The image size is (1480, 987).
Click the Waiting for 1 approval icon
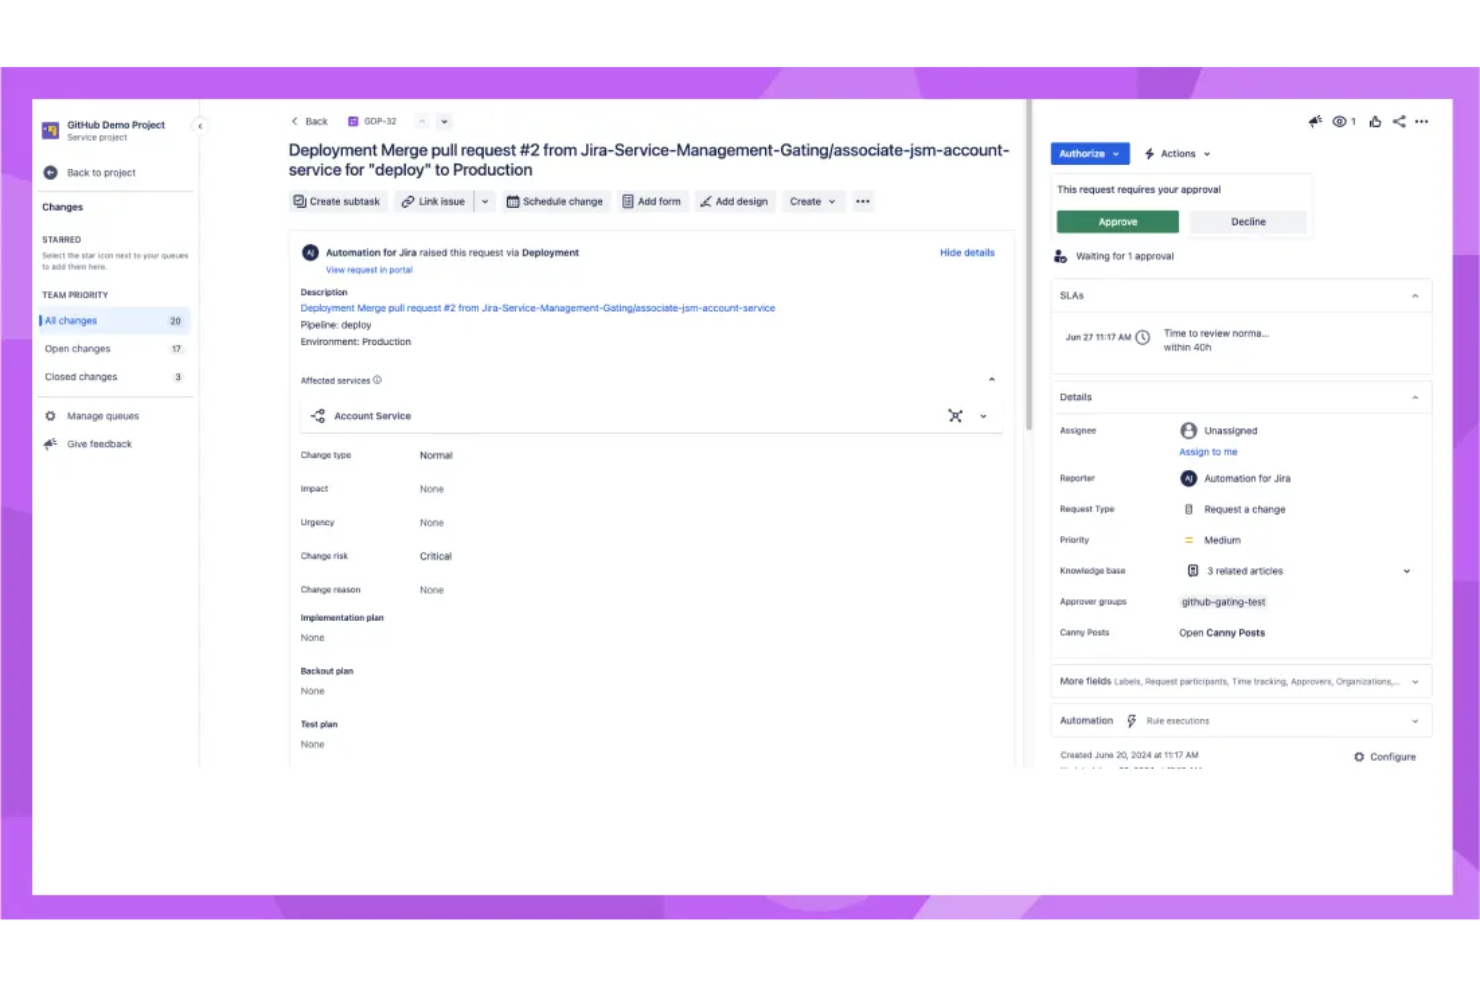1060,257
